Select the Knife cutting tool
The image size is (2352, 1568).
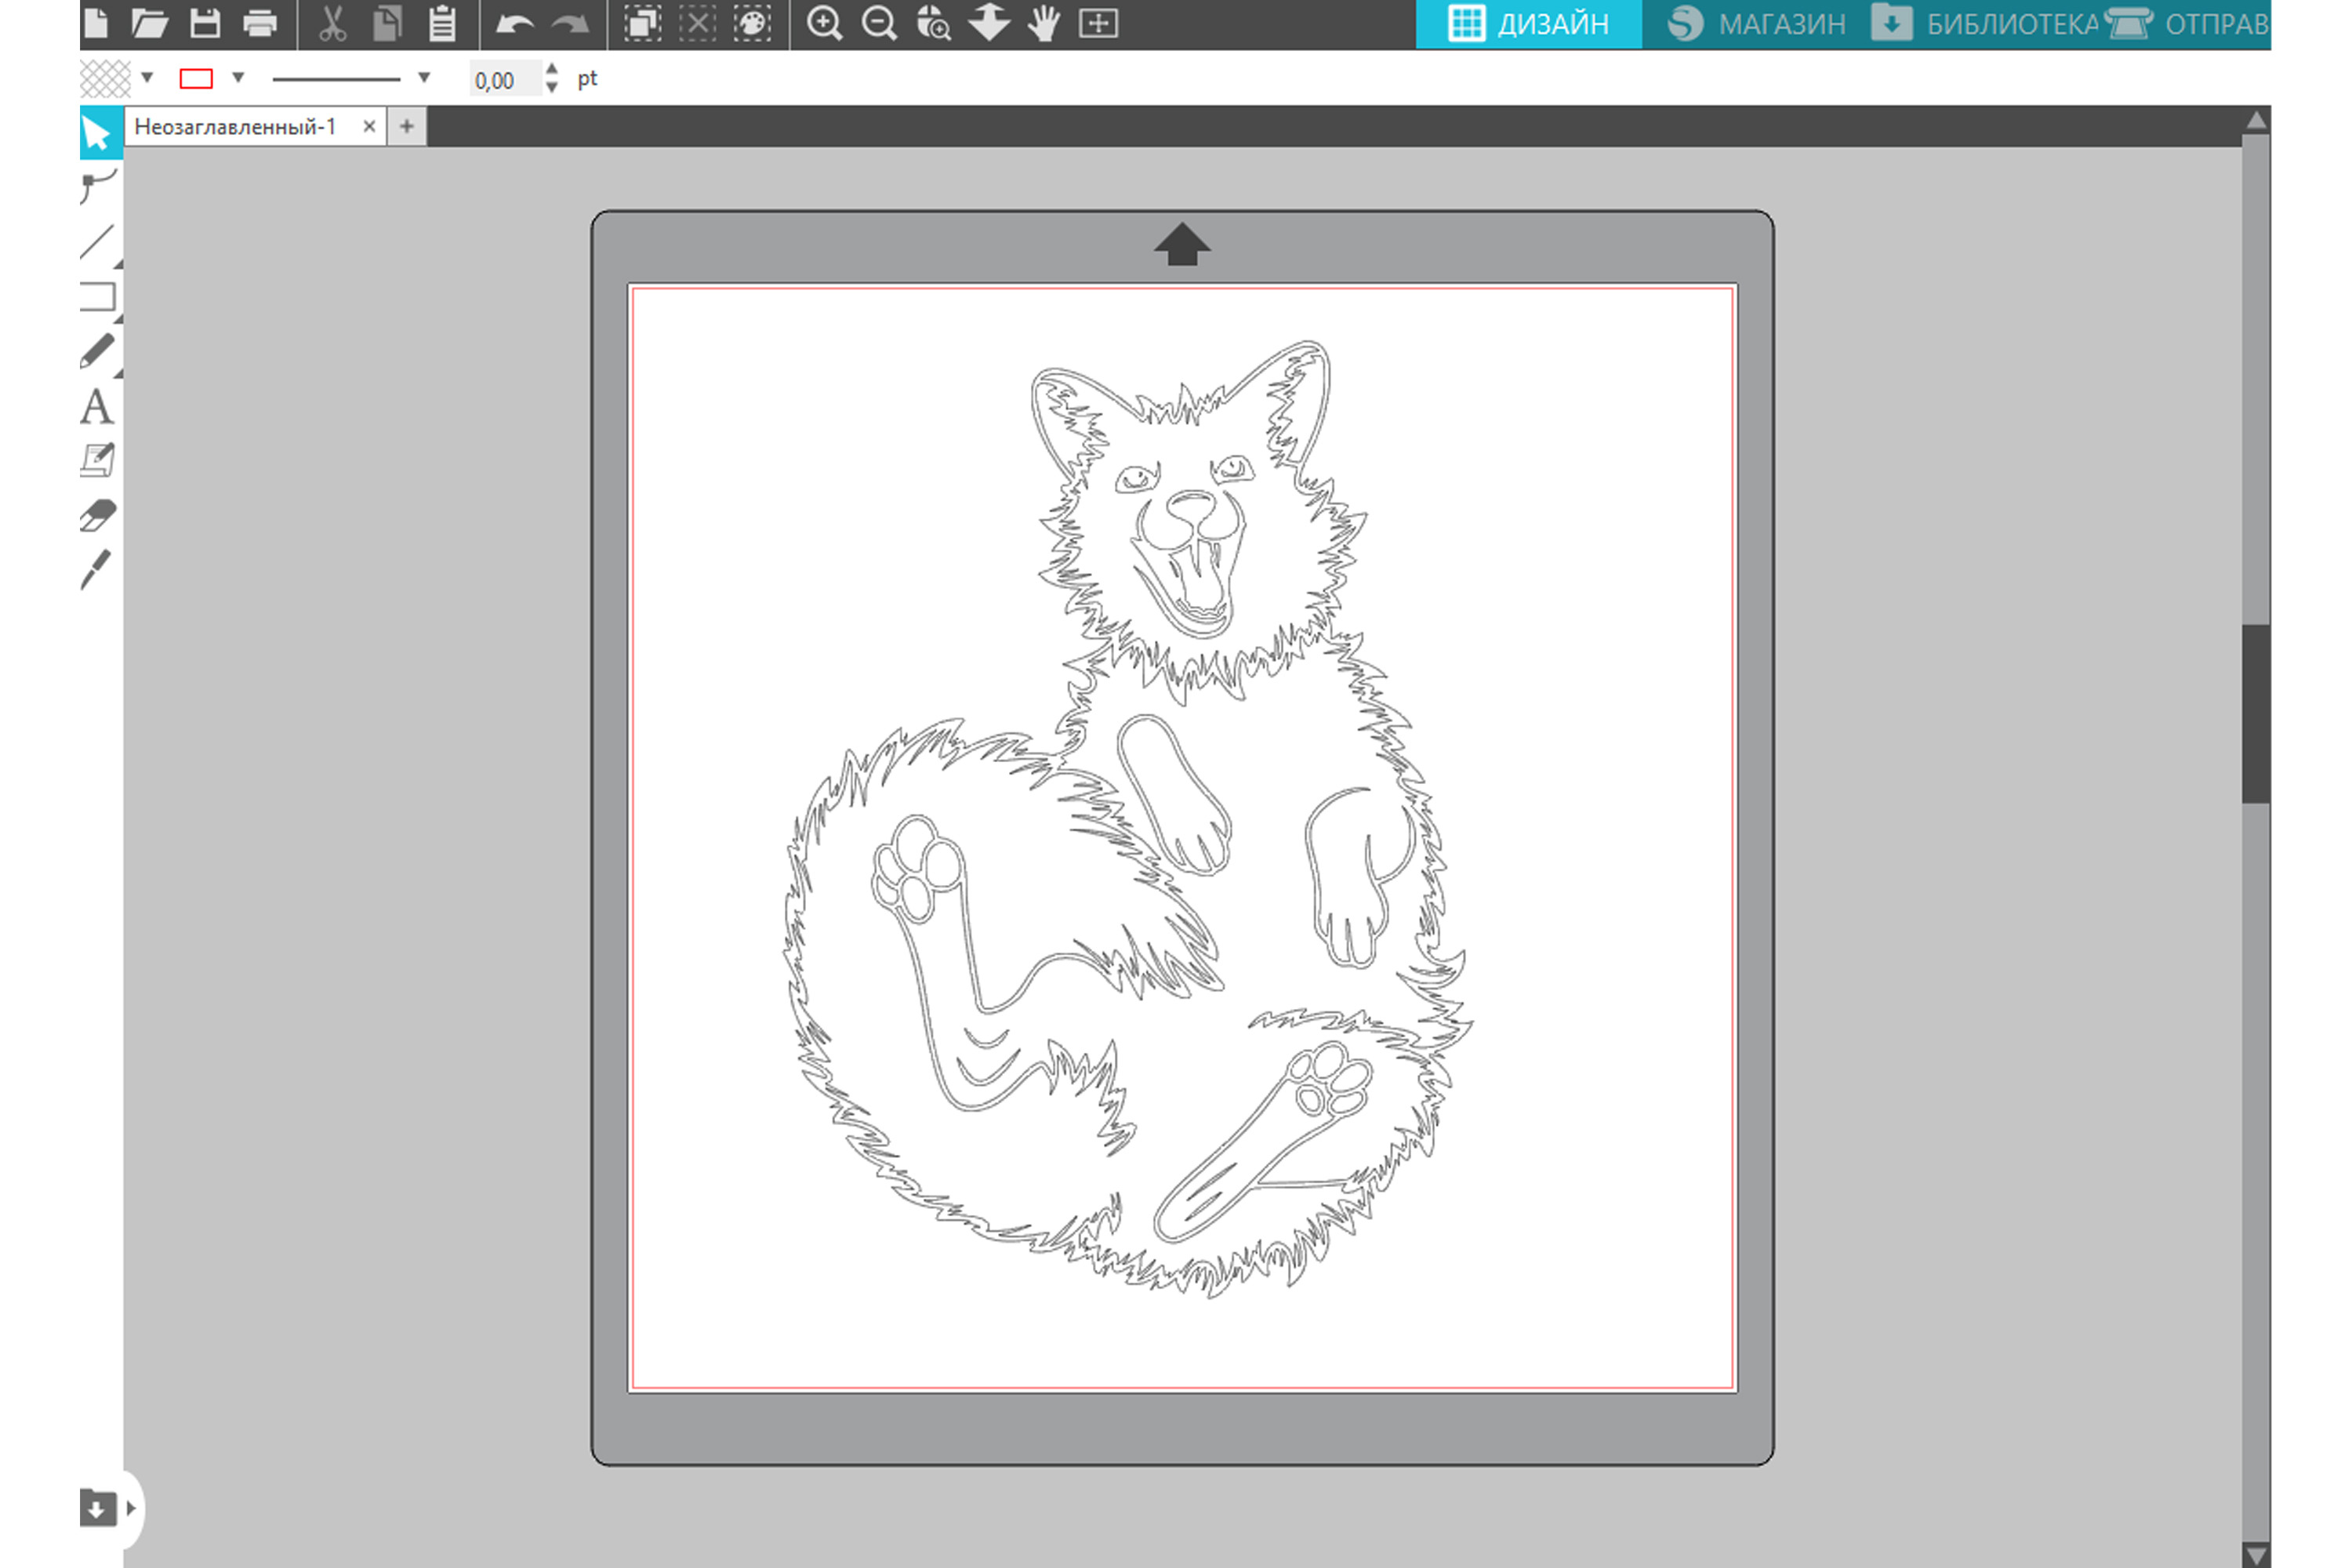point(96,570)
